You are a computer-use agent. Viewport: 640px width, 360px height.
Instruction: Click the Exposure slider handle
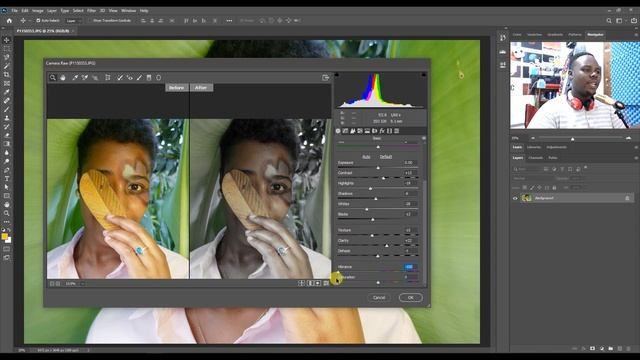coord(378,168)
